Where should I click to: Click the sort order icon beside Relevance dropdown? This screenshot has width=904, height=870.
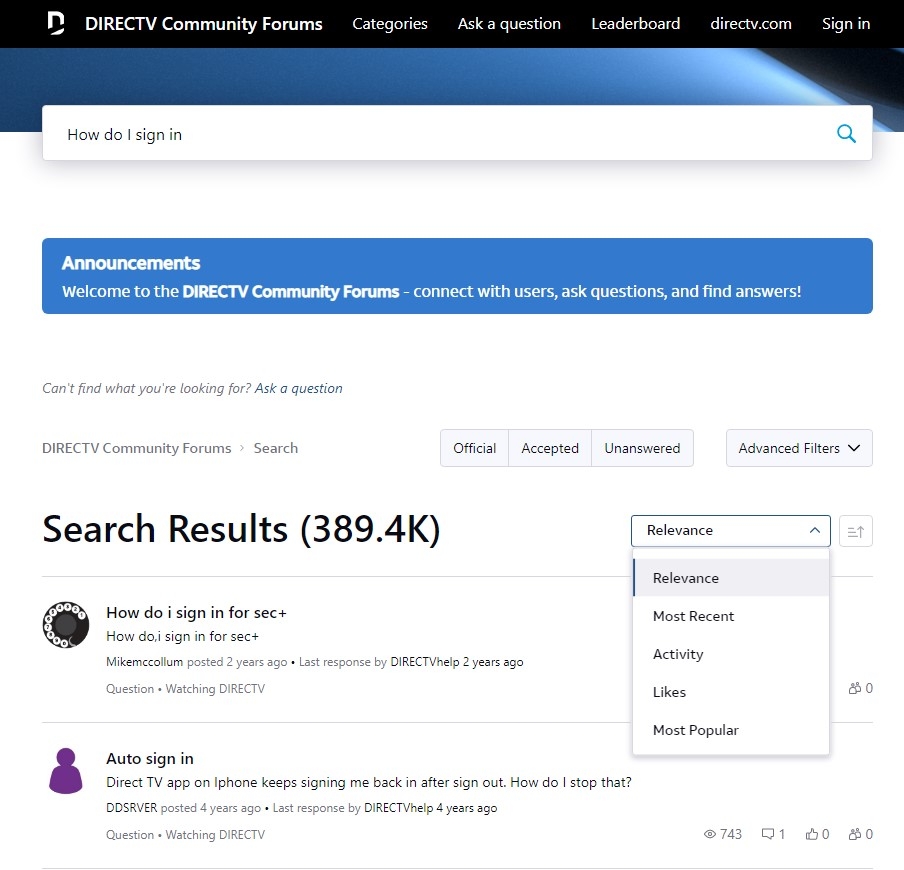(x=855, y=530)
